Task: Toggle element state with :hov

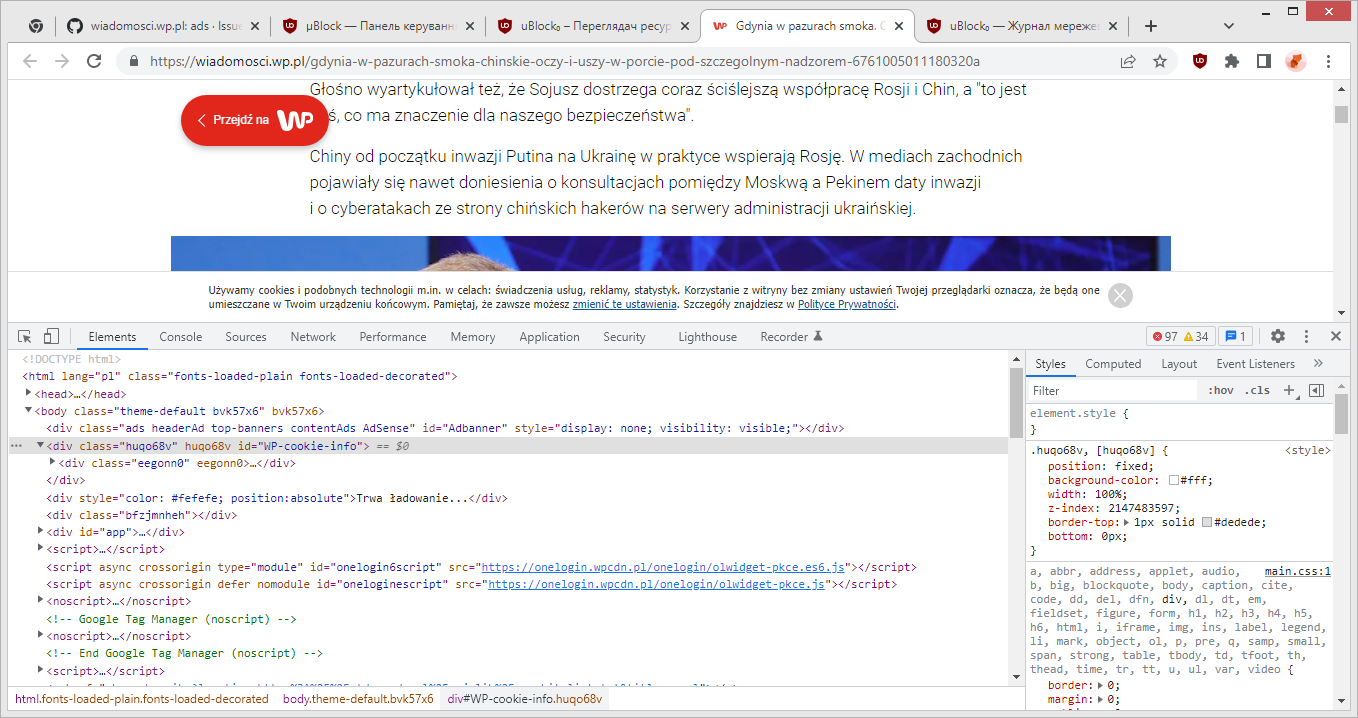Action: pyautogui.click(x=1221, y=389)
